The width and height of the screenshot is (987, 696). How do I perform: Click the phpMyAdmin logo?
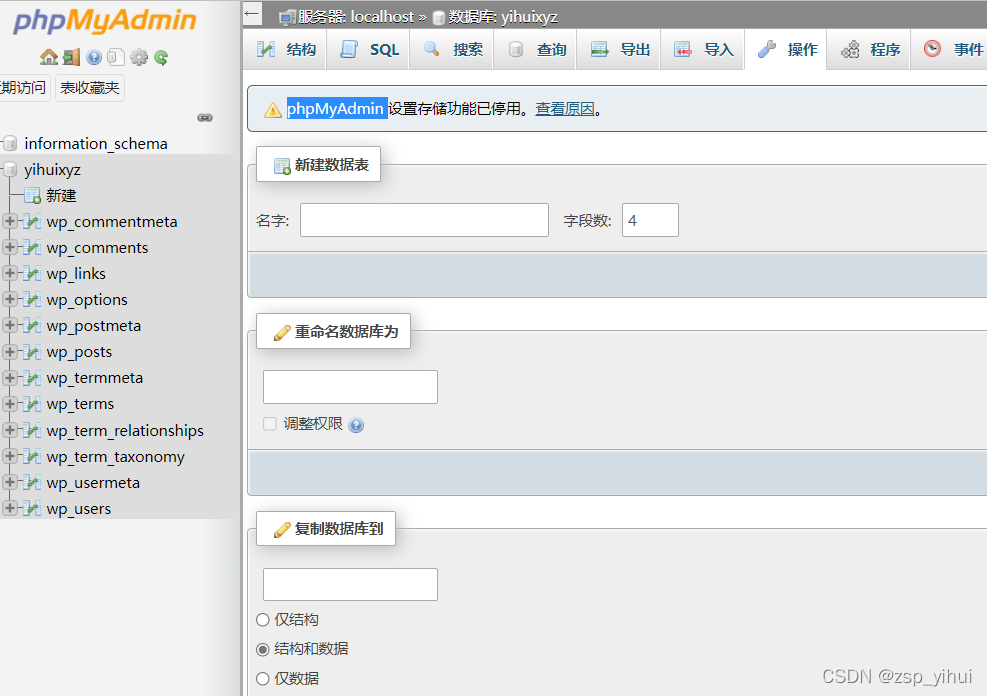tap(104, 21)
